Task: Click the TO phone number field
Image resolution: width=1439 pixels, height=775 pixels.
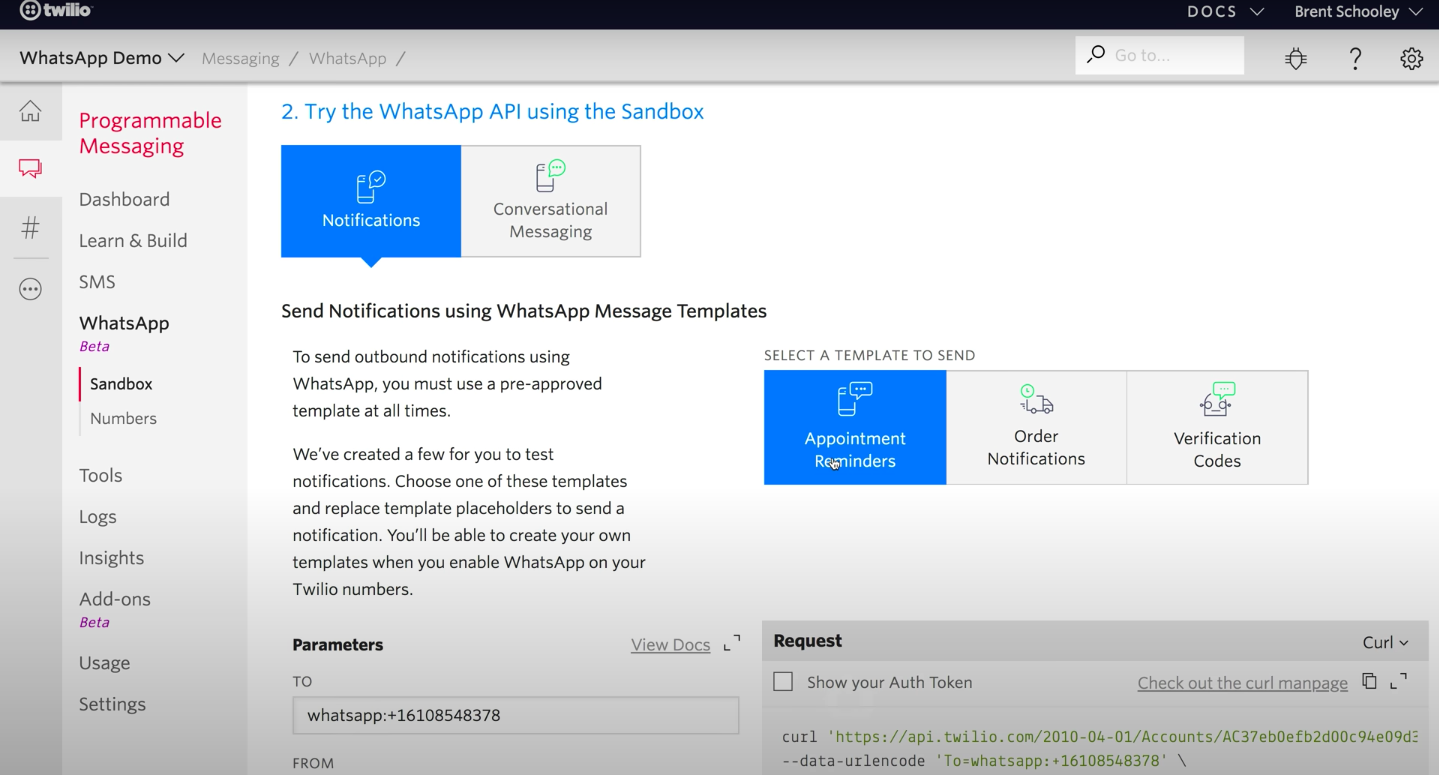Action: [x=515, y=716]
